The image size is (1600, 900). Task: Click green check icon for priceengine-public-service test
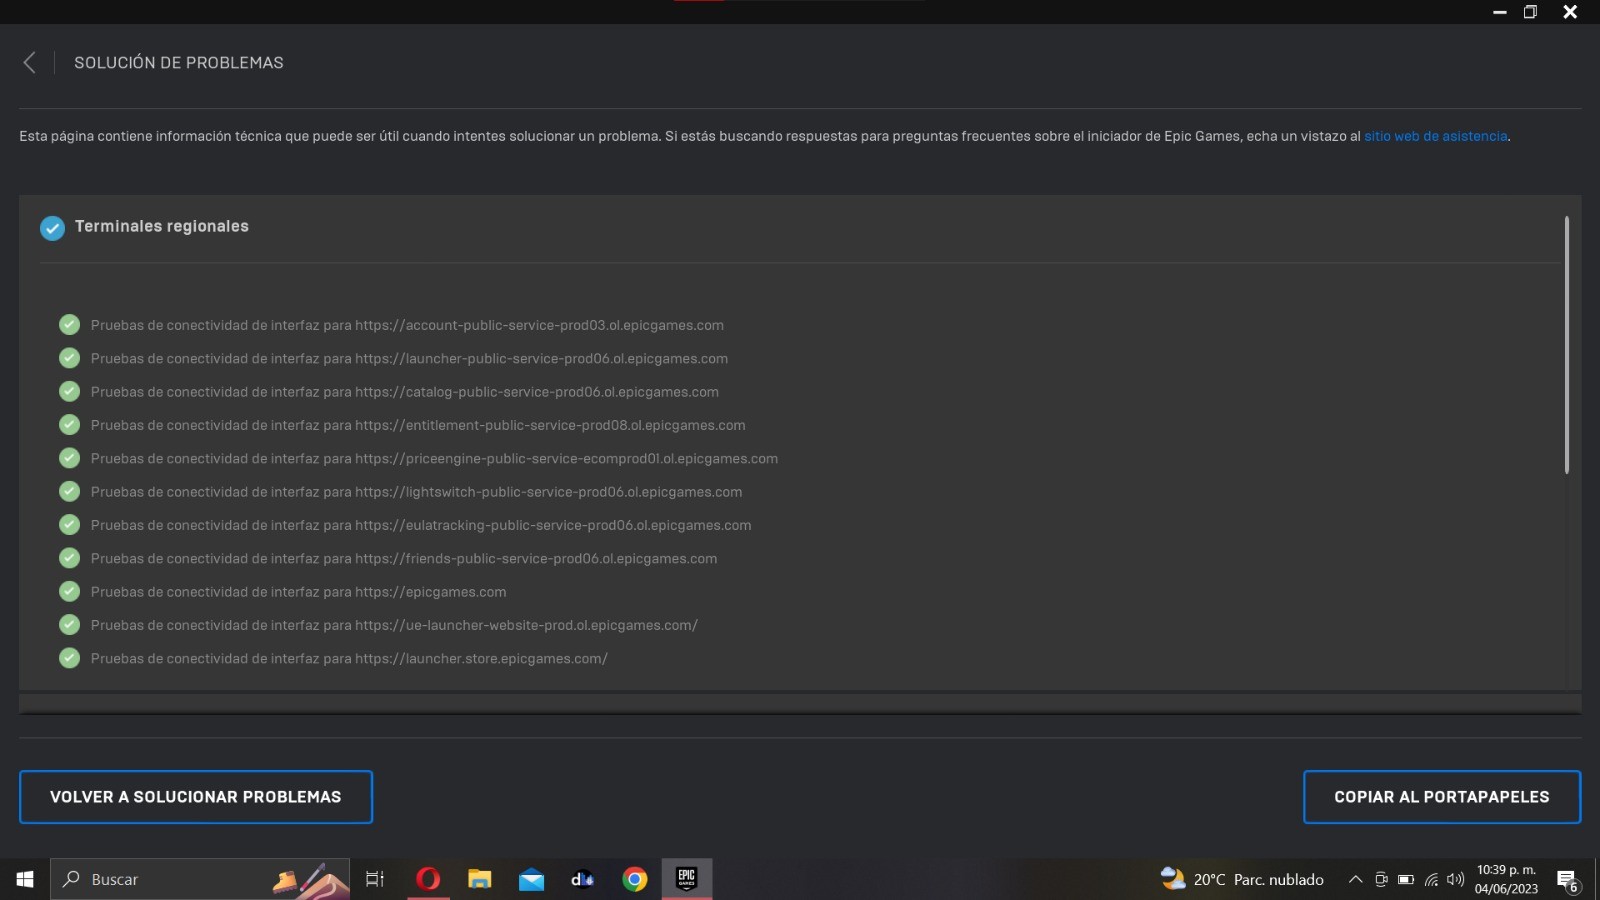[69, 458]
